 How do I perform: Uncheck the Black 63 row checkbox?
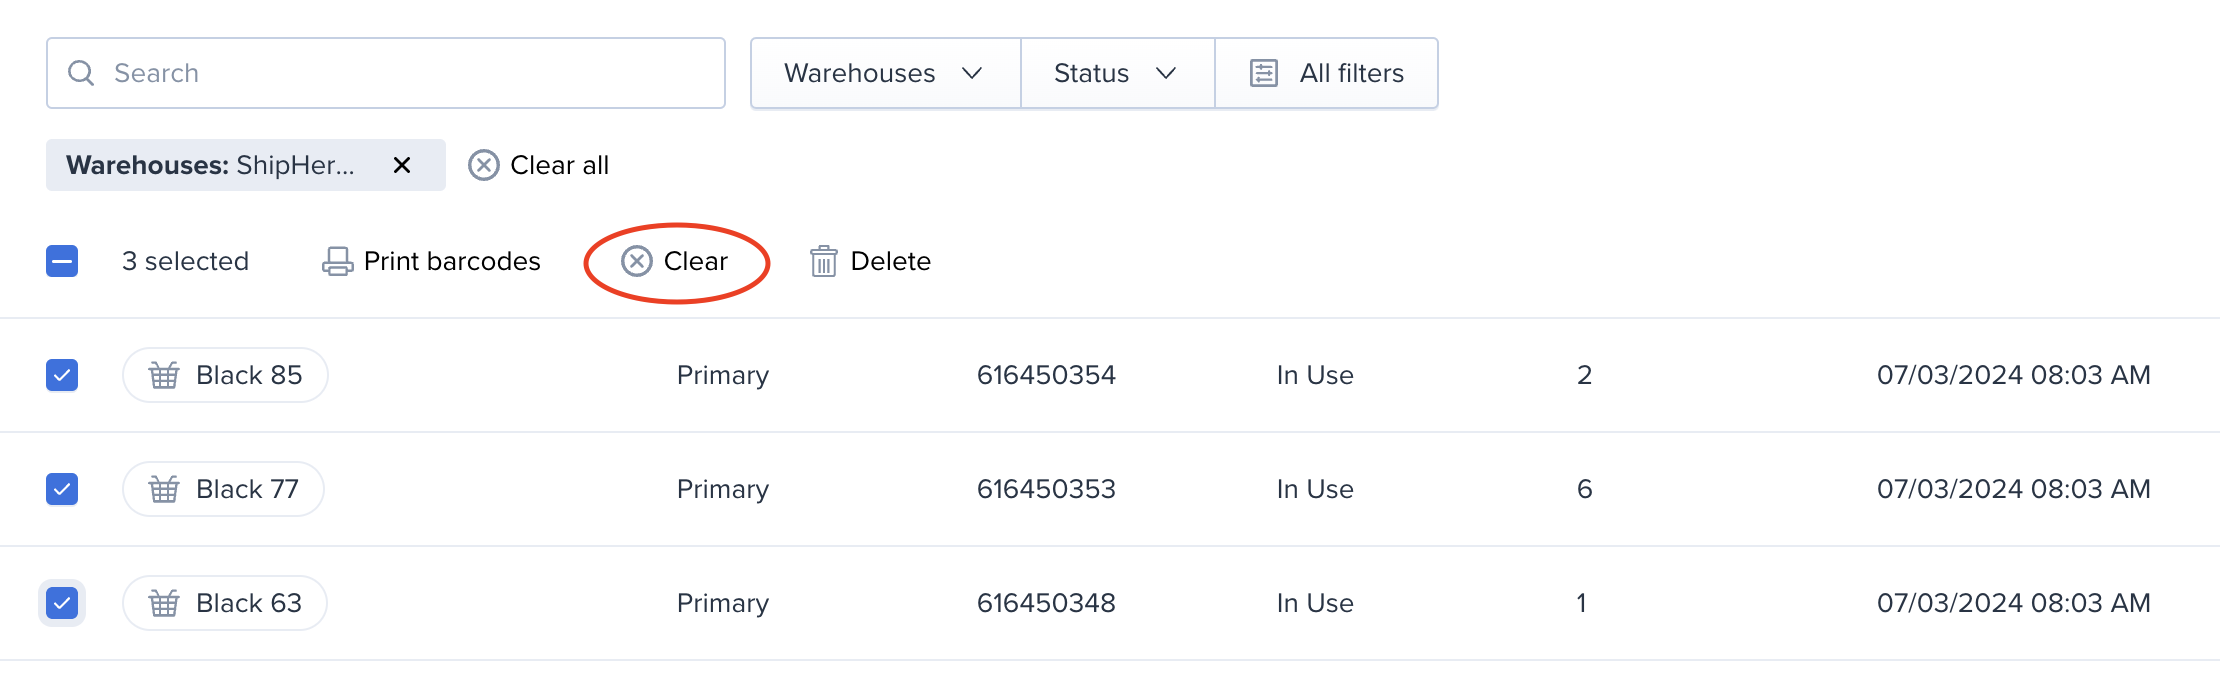62,603
